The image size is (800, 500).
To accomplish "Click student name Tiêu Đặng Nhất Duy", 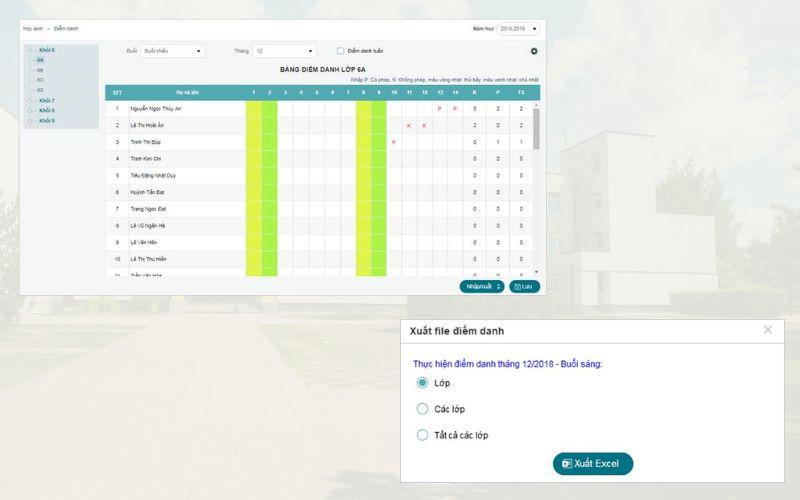I will pyautogui.click(x=153, y=176).
